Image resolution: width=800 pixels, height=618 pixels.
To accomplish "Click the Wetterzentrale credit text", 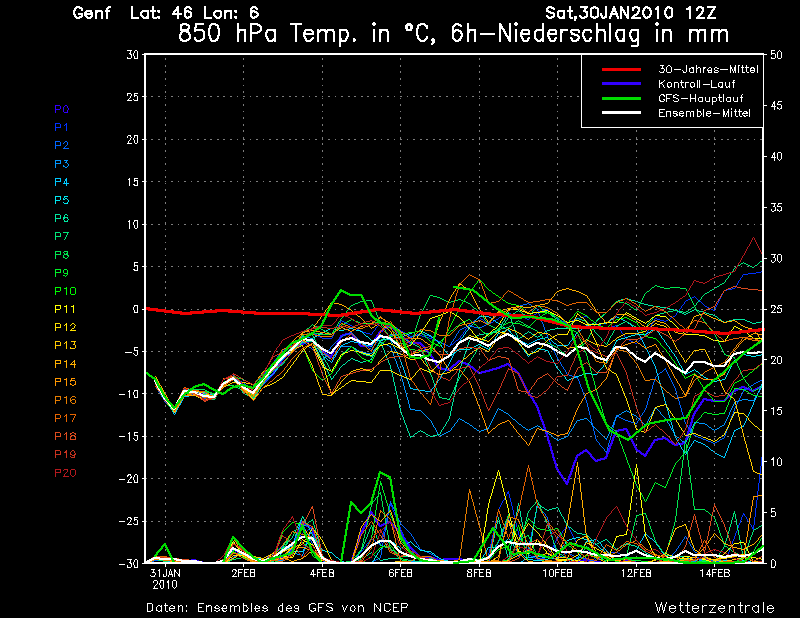I will 714,608.
